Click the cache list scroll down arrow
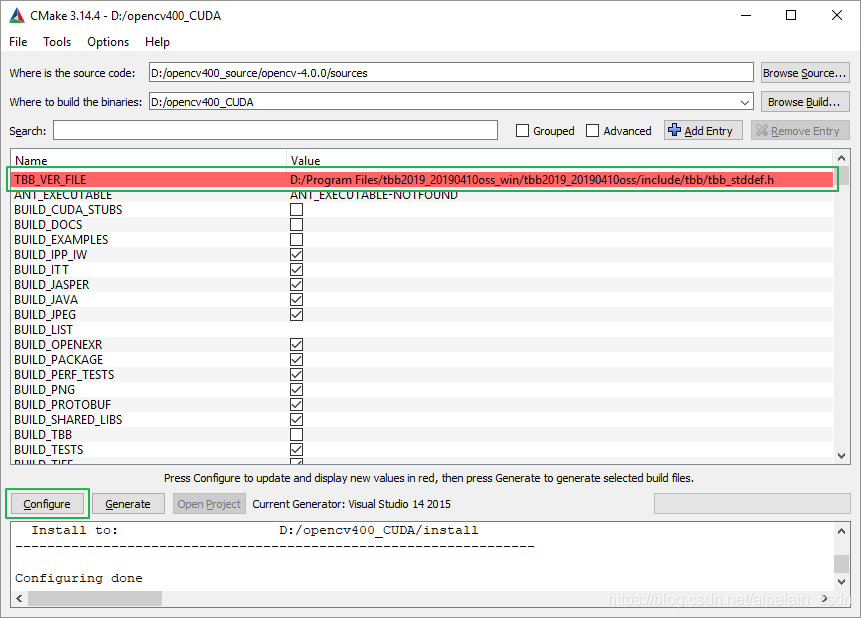Viewport: 861px width, 618px height. tap(842, 455)
